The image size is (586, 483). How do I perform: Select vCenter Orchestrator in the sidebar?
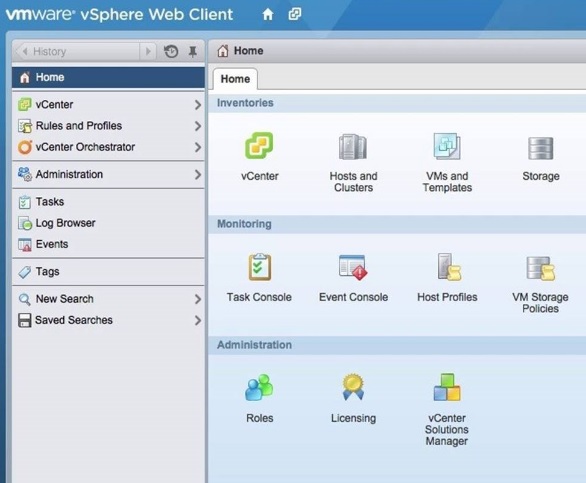coord(108,147)
